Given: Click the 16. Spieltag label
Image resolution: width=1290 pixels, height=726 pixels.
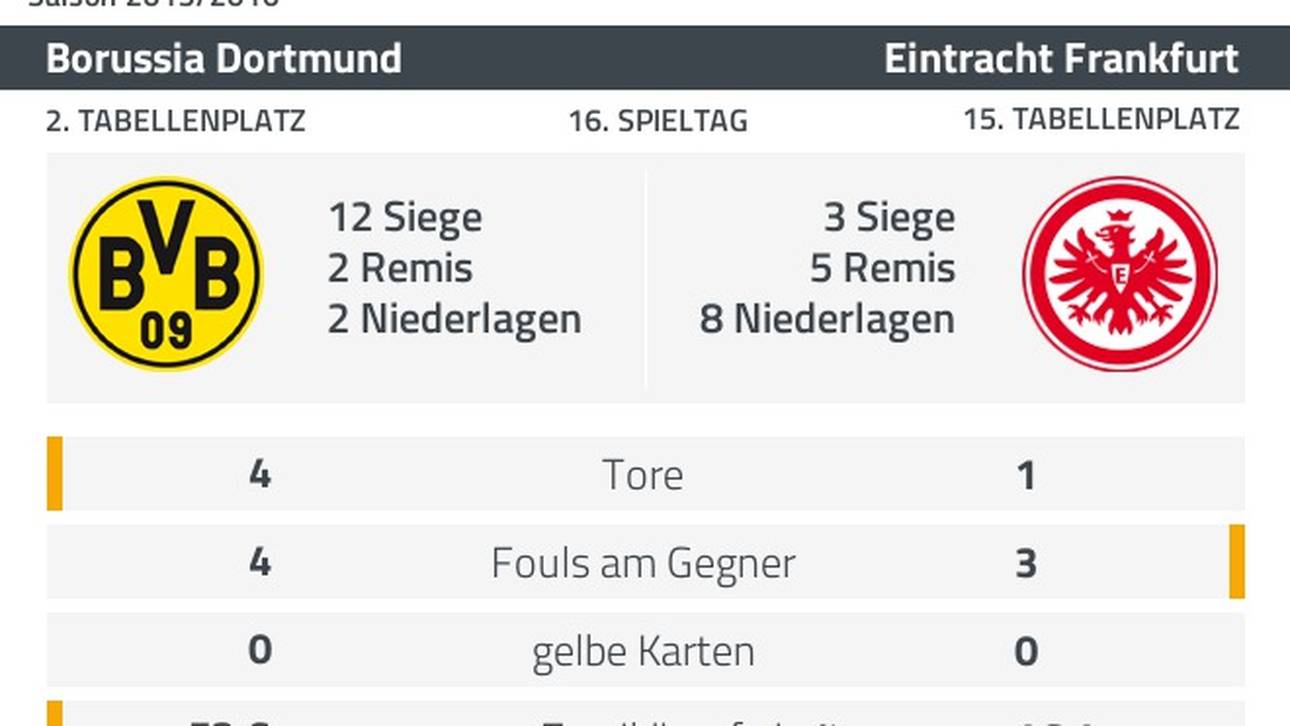Looking at the screenshot, I should (658, 122).
